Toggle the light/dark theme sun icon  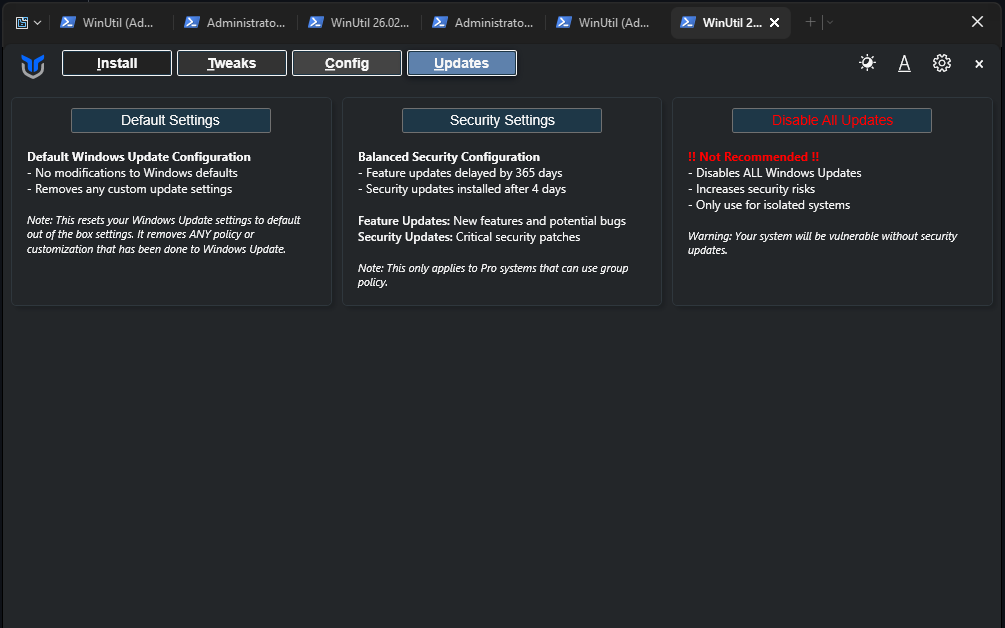867,63
